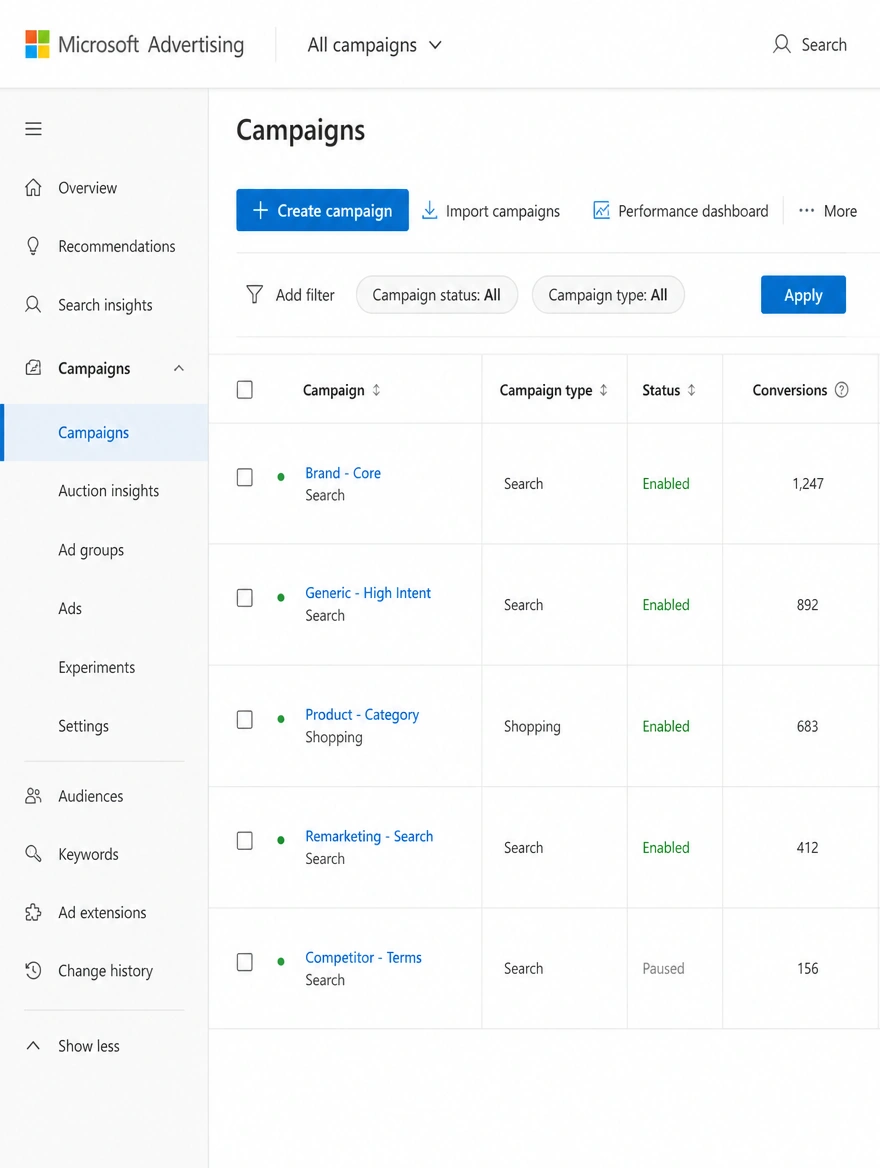
Task: Go to Overview in sidebar
Action: tap(88, 188)
